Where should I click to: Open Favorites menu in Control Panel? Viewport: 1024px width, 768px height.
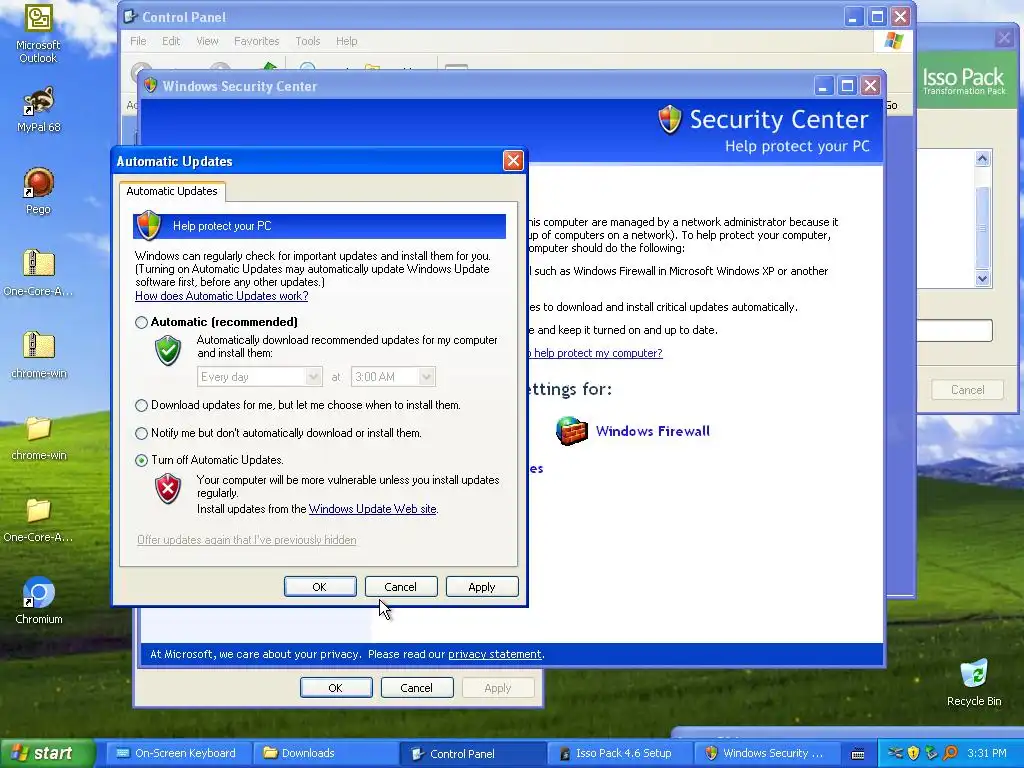point(257,41)
